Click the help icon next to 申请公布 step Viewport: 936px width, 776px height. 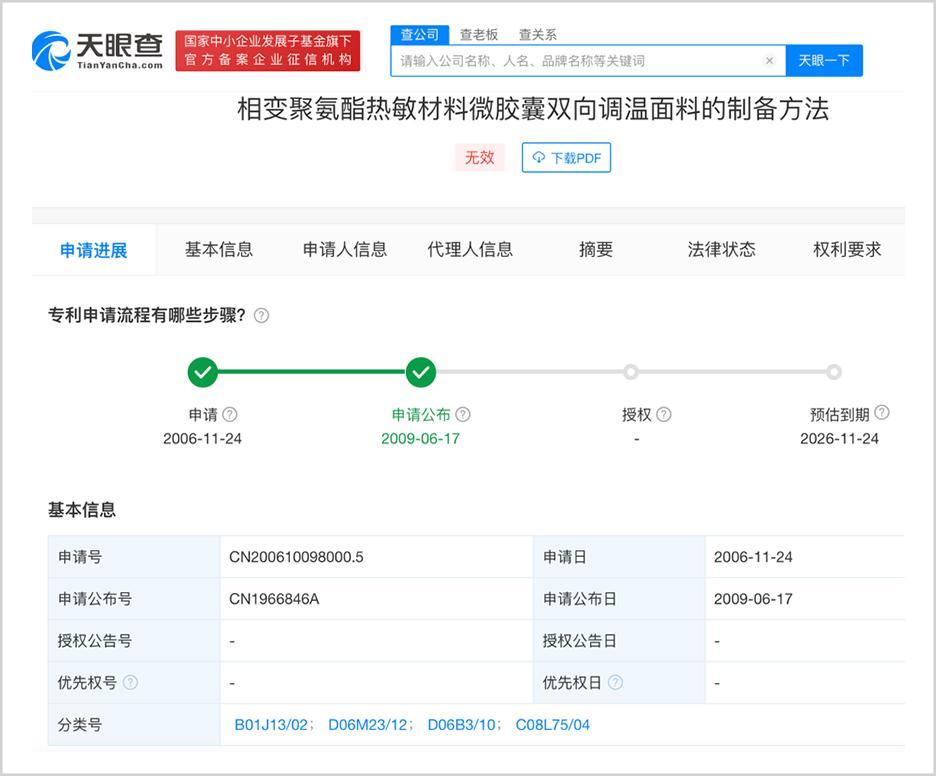point(463,415)
